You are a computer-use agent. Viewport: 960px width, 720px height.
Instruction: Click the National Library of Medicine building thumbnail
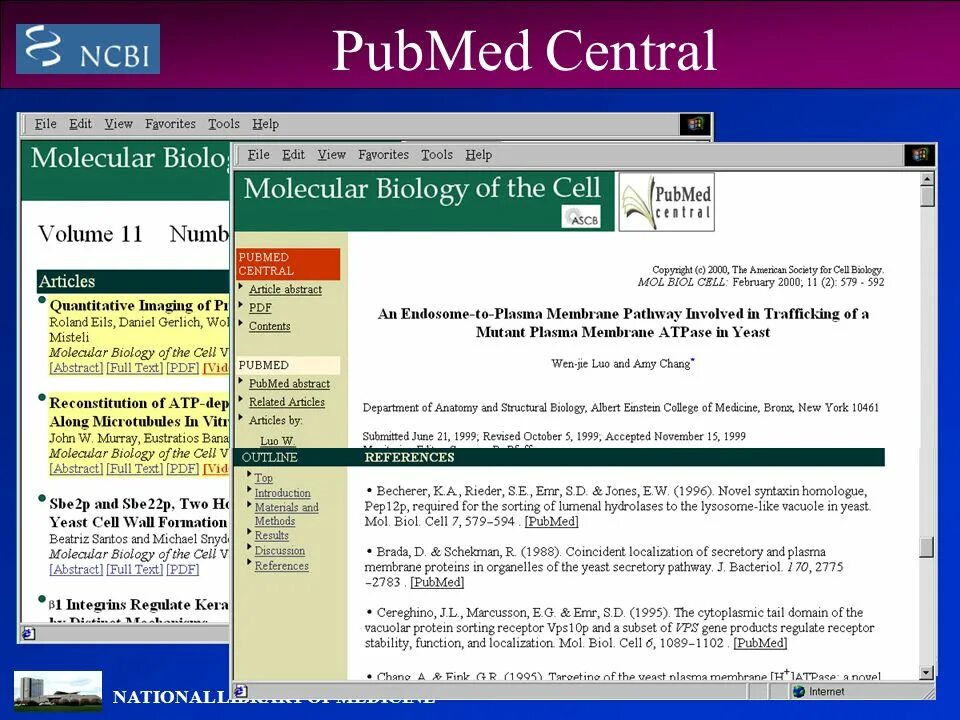(x=58, y=691)
